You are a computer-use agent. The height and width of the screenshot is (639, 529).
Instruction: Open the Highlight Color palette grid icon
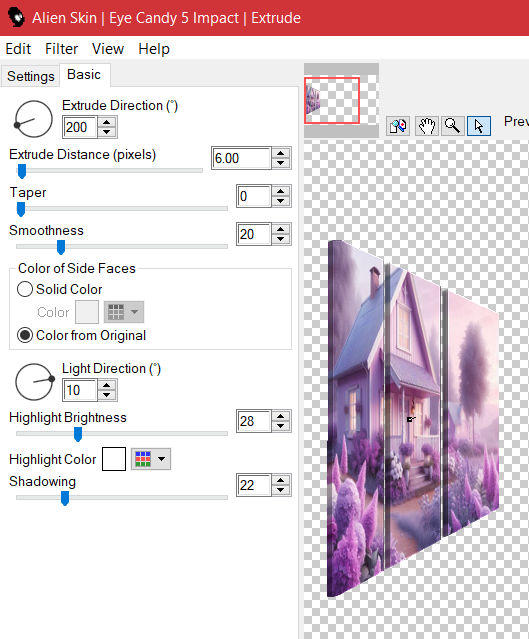[x=143, y=459]
